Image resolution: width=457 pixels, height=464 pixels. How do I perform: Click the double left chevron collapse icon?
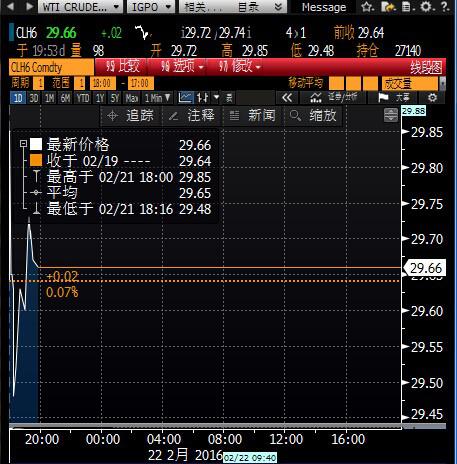[287, 98]
